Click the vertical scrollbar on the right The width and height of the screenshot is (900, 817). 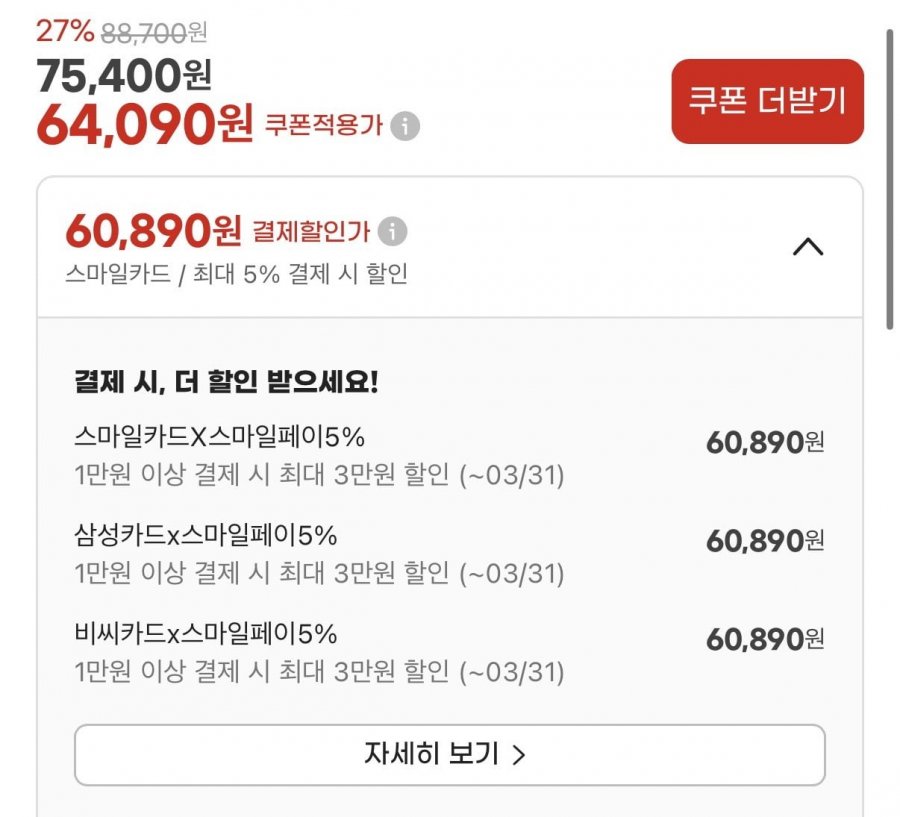(x=888, y=178)
